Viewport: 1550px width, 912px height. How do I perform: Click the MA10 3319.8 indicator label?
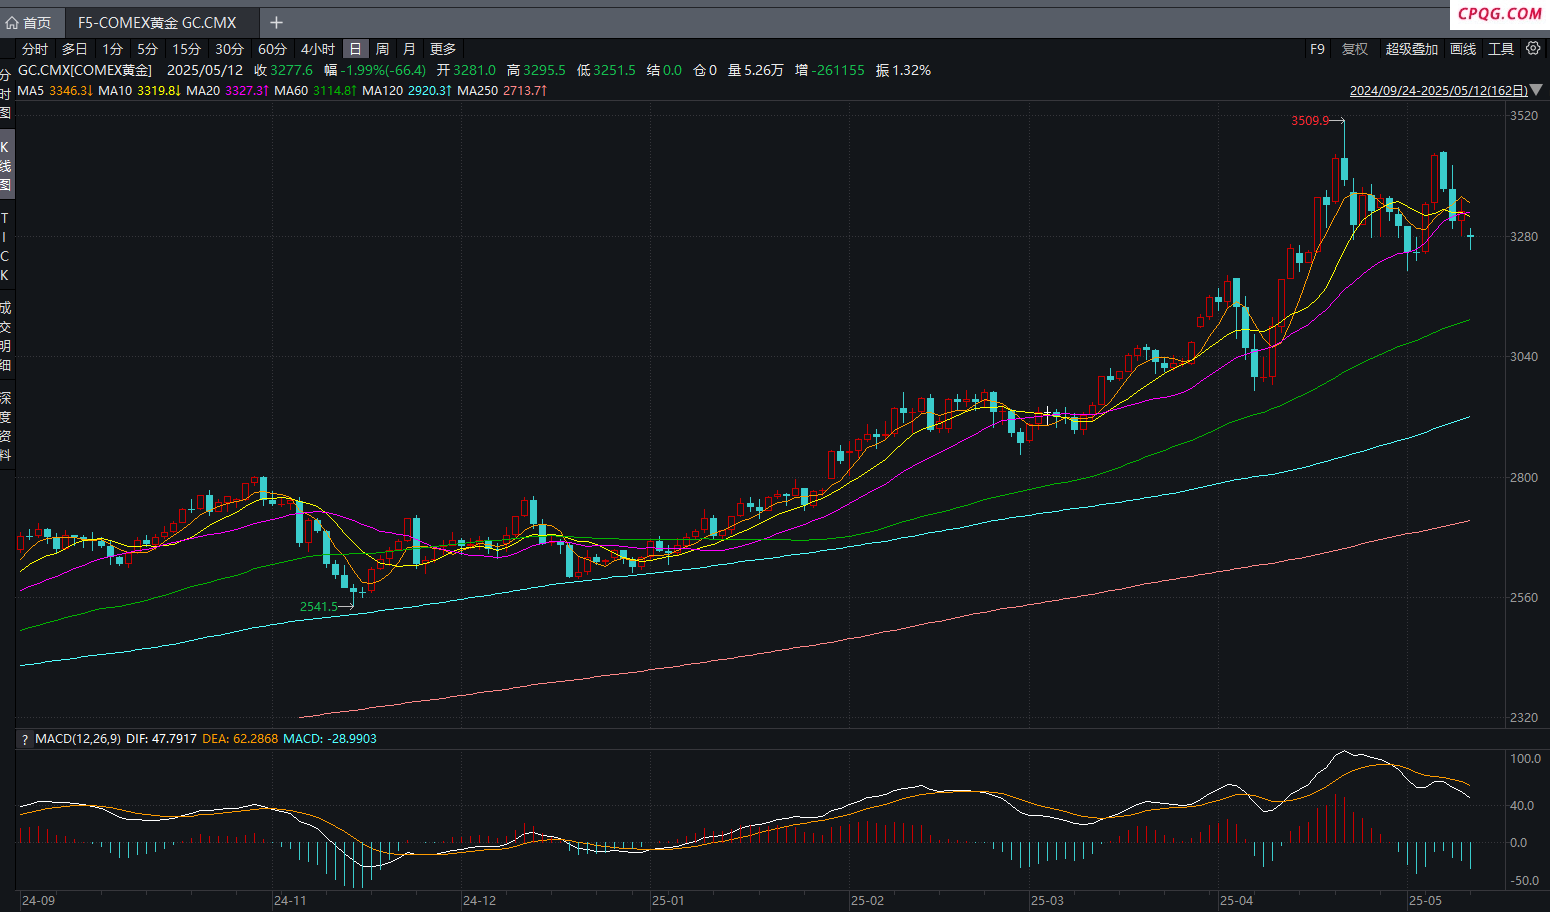[139, 91]
